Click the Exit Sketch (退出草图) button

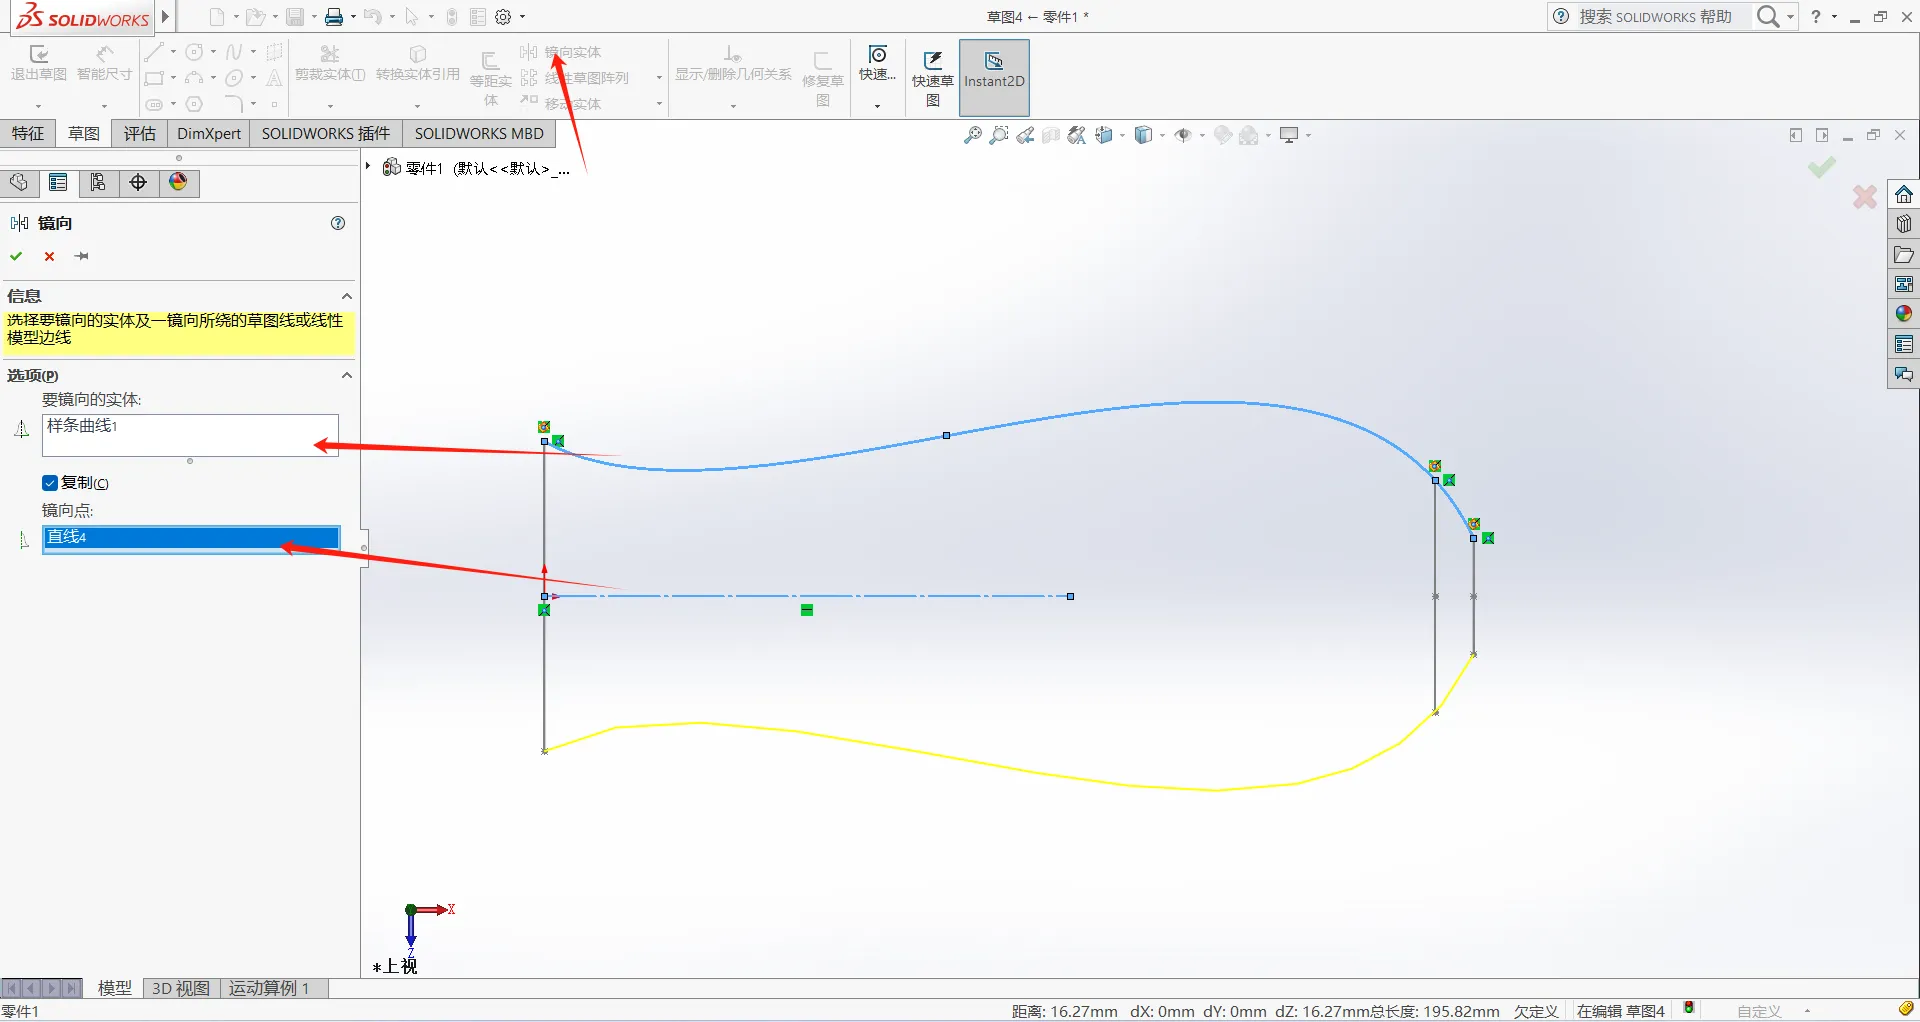39,63
